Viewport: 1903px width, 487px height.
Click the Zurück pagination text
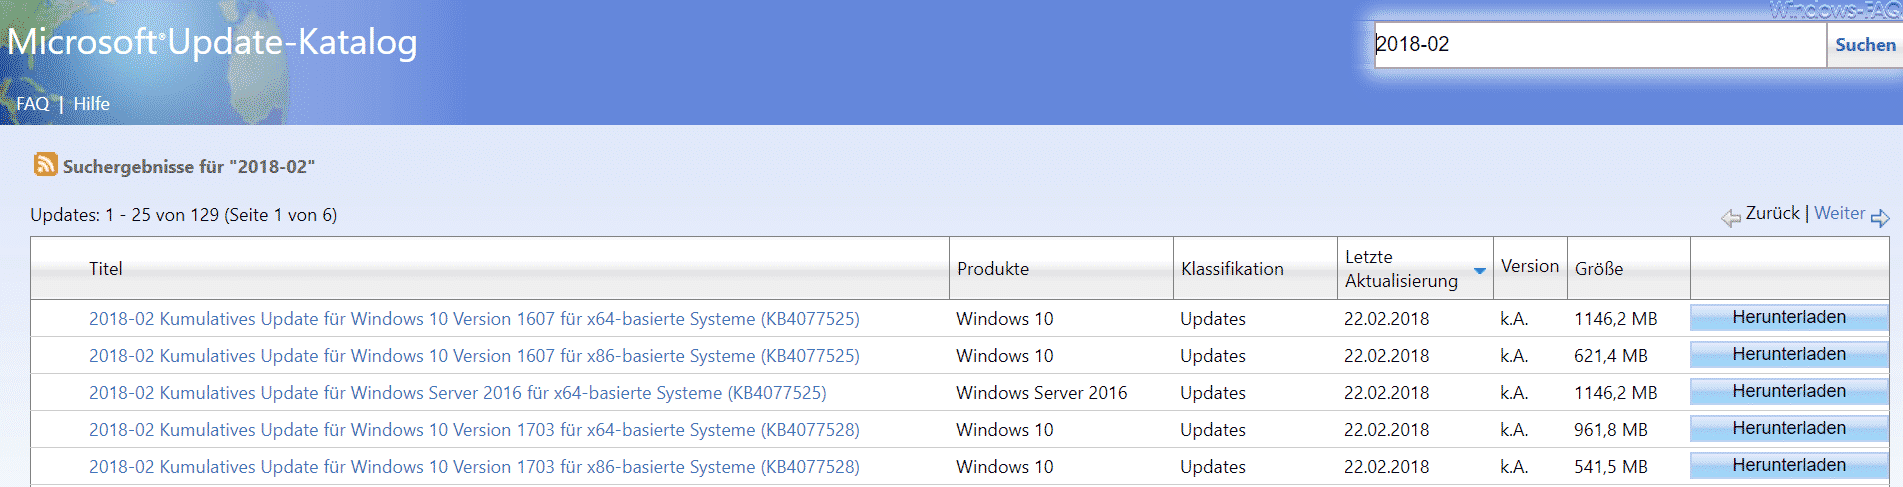pyautogui.click(x=1772, y=213)
